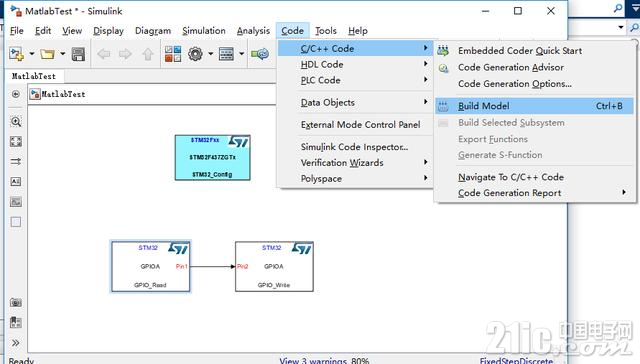
Task: Click the screenshot camera icon in palette
Action: point(16,302)
